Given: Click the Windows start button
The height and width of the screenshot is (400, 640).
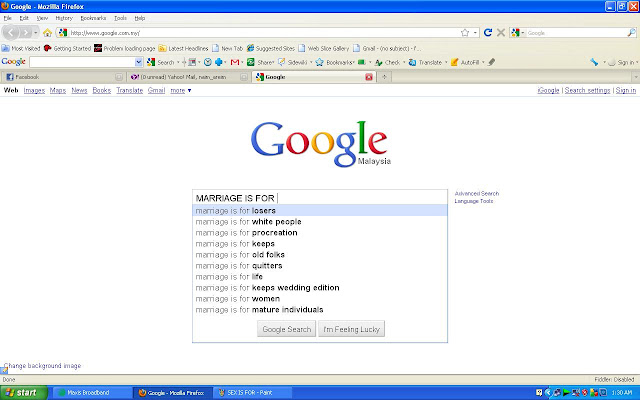Looking at the screenshot, I should (23, 393).
